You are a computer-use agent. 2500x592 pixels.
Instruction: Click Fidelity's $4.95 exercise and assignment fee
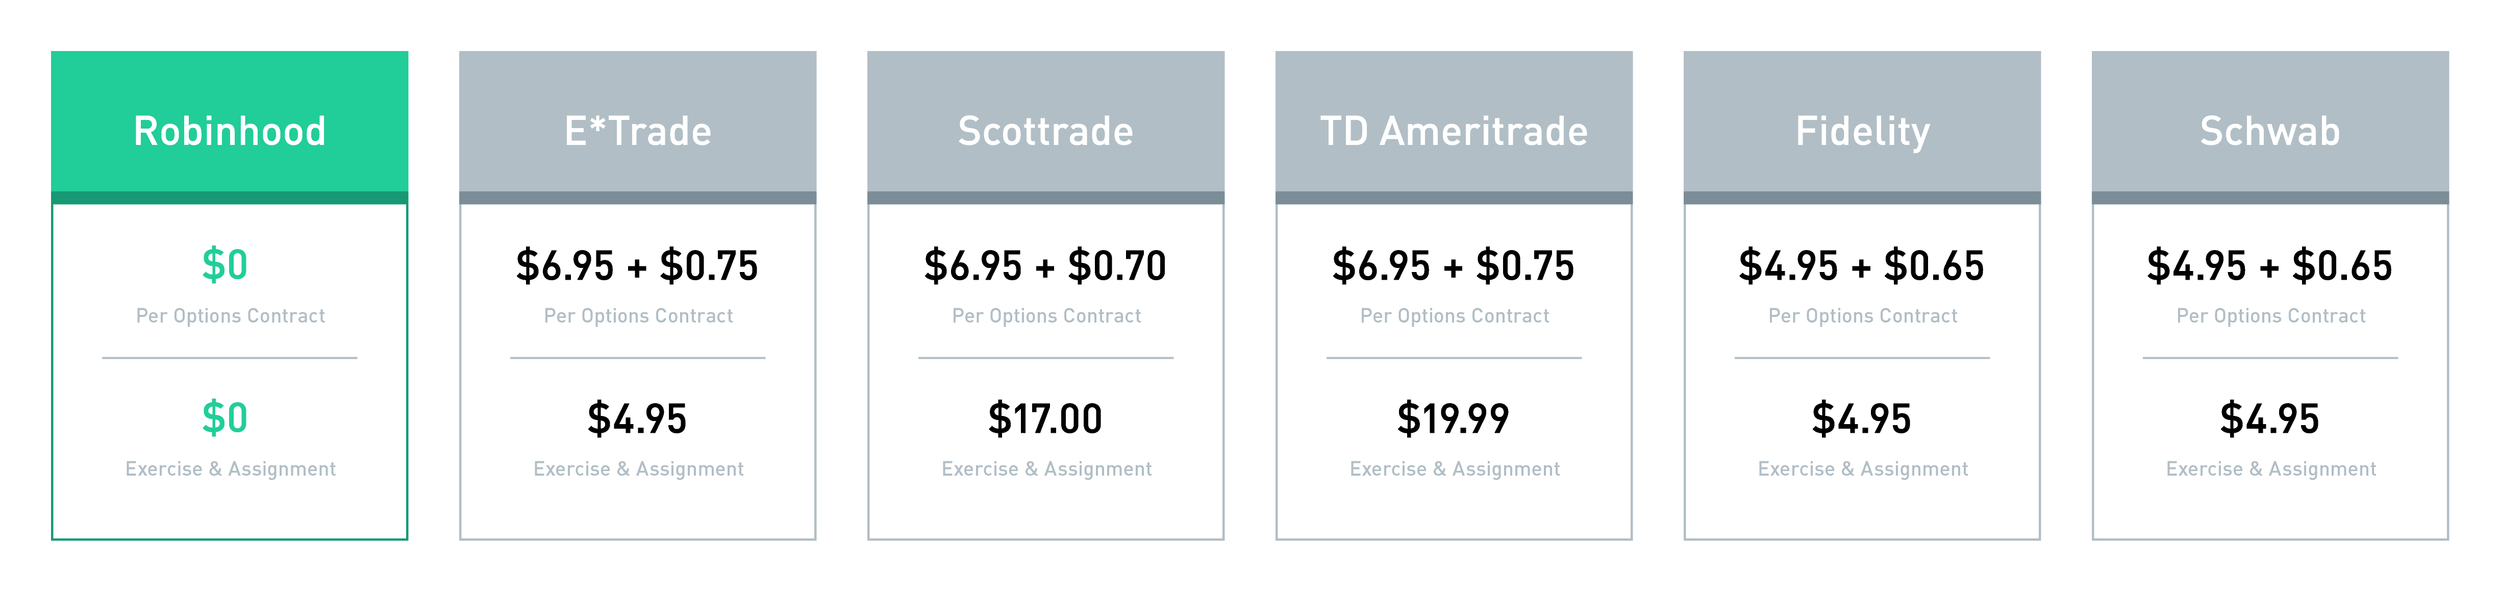[x=1861, y=419]
